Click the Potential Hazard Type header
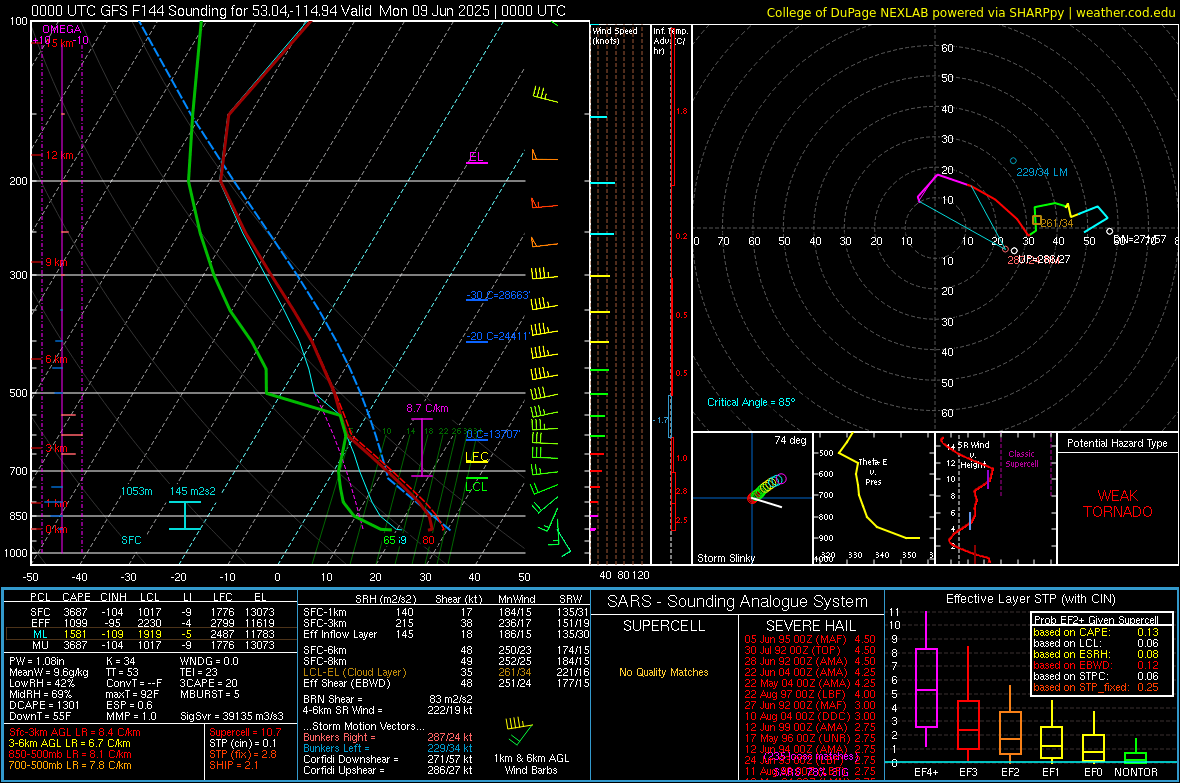The height and width of the screenshot is (783, 1180). 1117,443
